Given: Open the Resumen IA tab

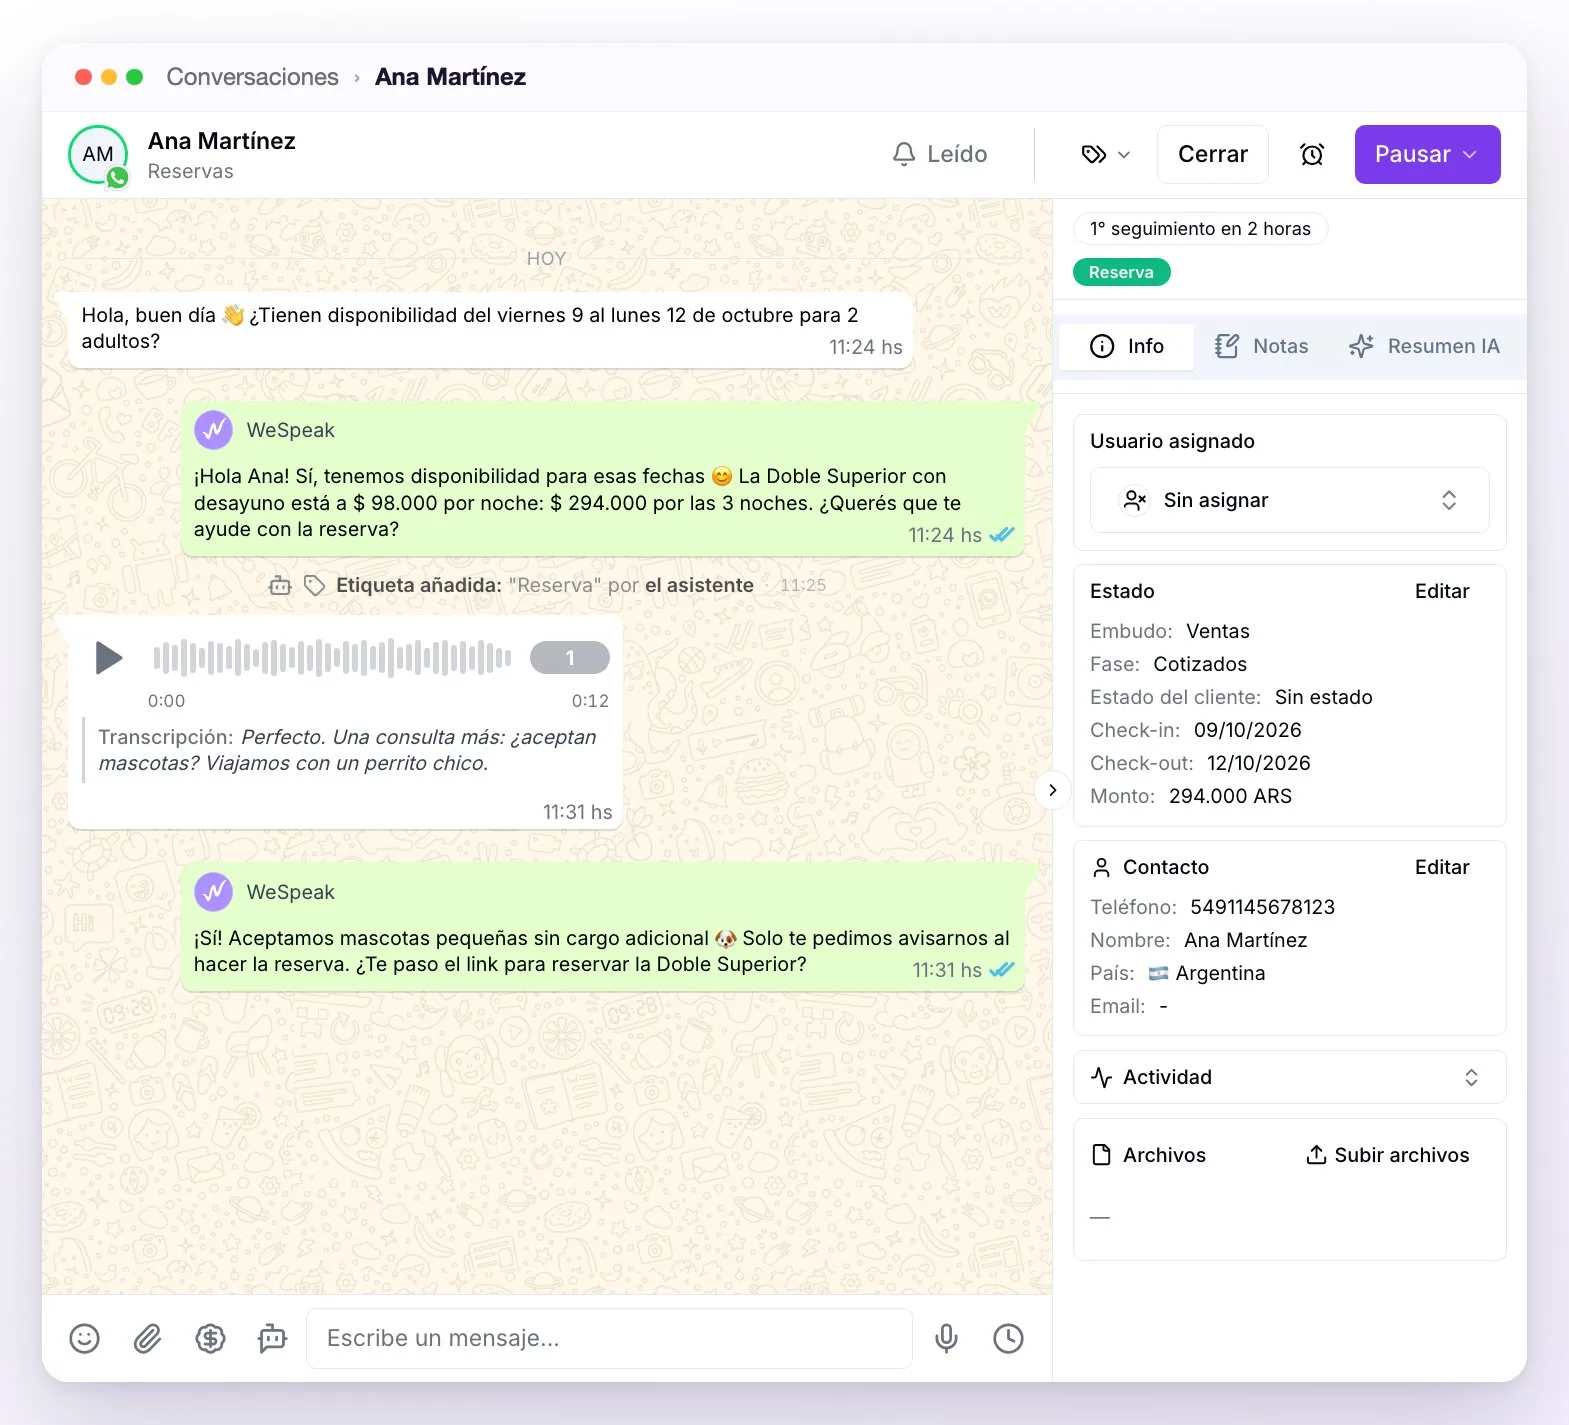Looking at the screenshot, I should (x=1424, y=346).
